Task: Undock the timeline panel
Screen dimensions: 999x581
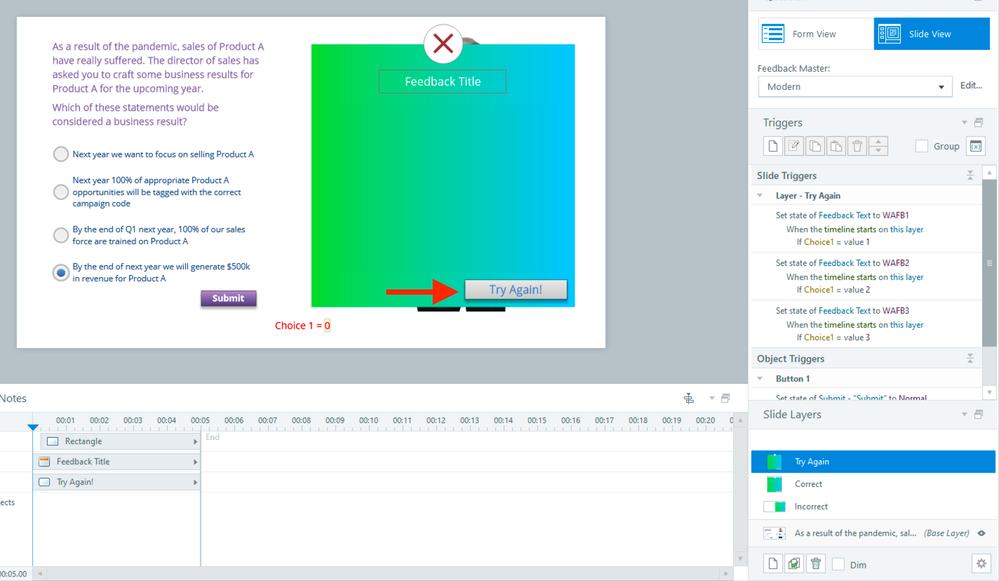Action: tap(725, 398)
